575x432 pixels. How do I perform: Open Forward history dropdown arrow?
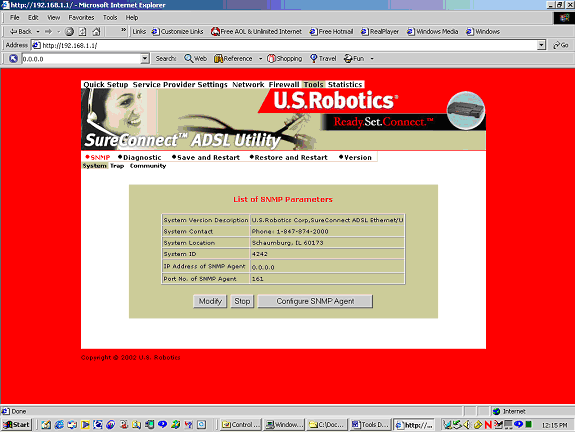(x=59, y=32)
